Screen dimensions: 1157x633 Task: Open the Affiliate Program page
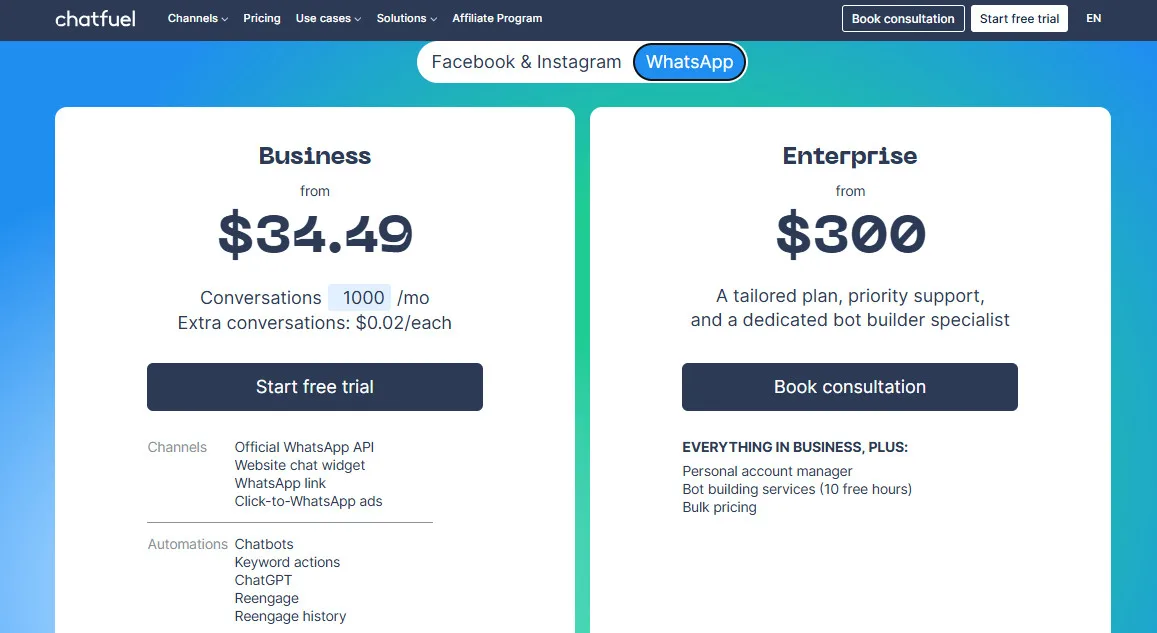pos(497,18)
